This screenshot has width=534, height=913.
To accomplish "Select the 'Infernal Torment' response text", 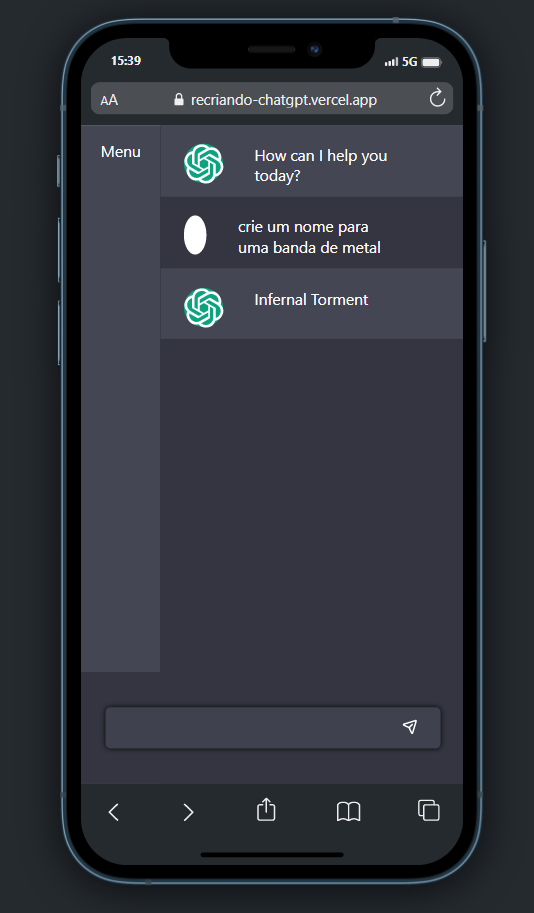I will [x=311, y=300].
